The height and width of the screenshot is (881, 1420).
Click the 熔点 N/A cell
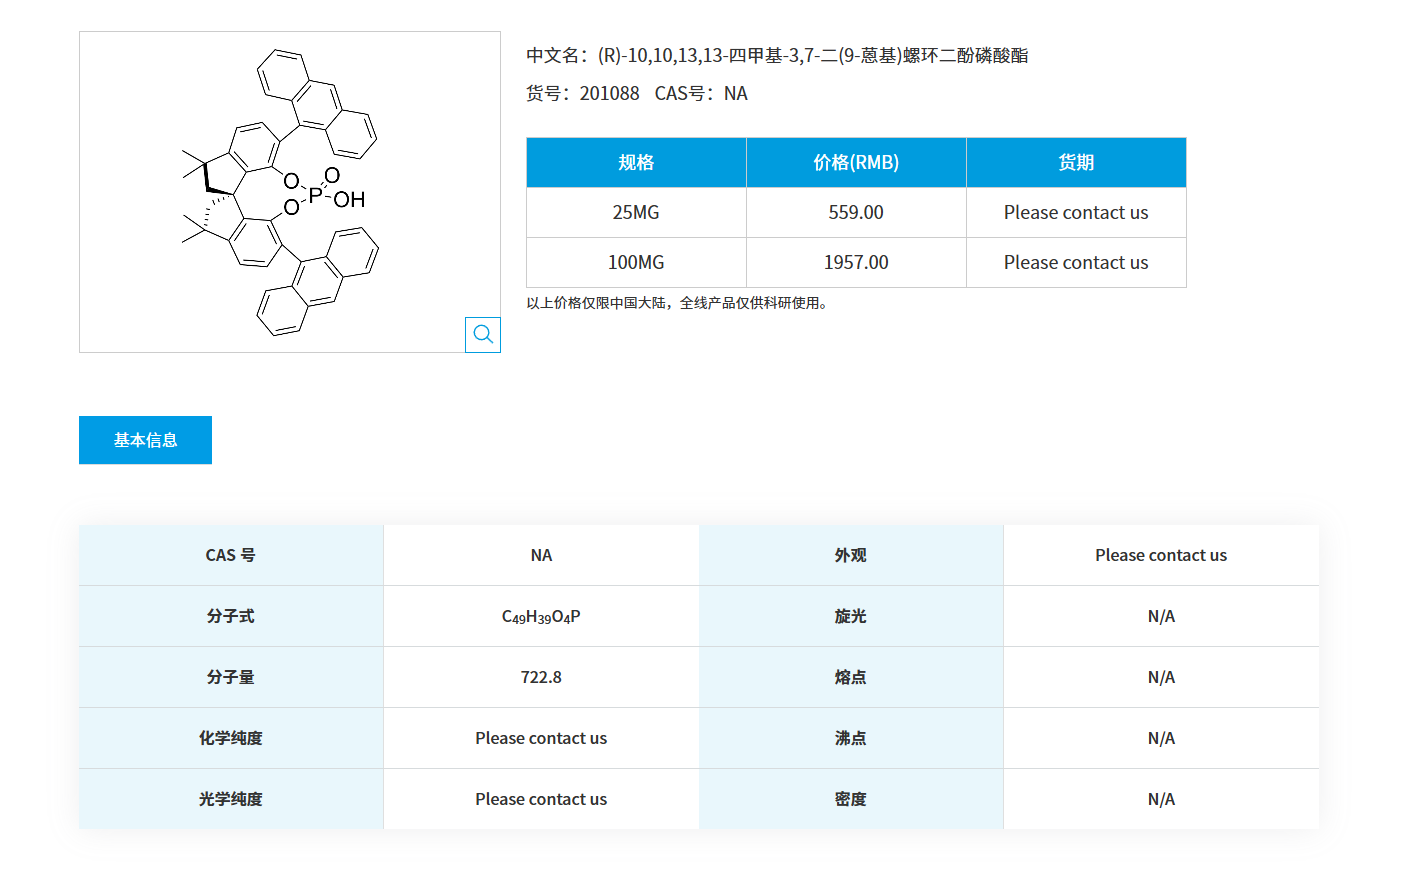pyautogui.click(x=1160, y=677)
